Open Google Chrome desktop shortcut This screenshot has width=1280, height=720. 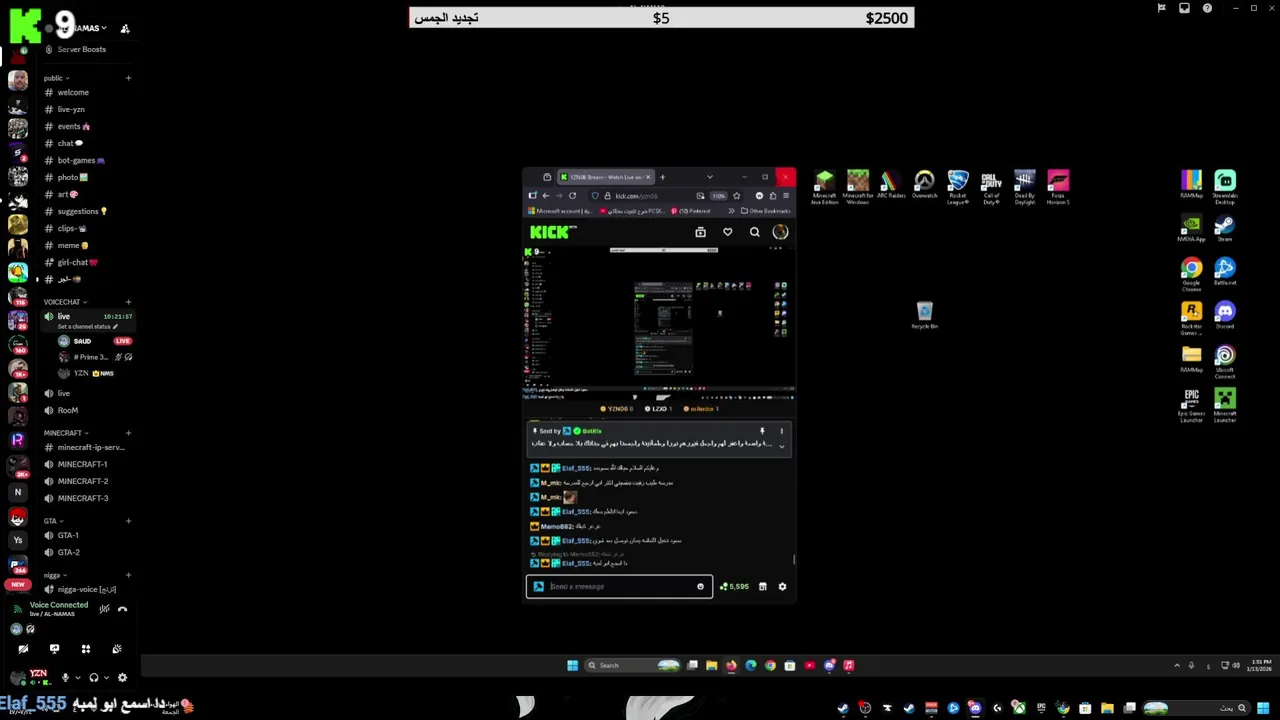click(1191, 273)
